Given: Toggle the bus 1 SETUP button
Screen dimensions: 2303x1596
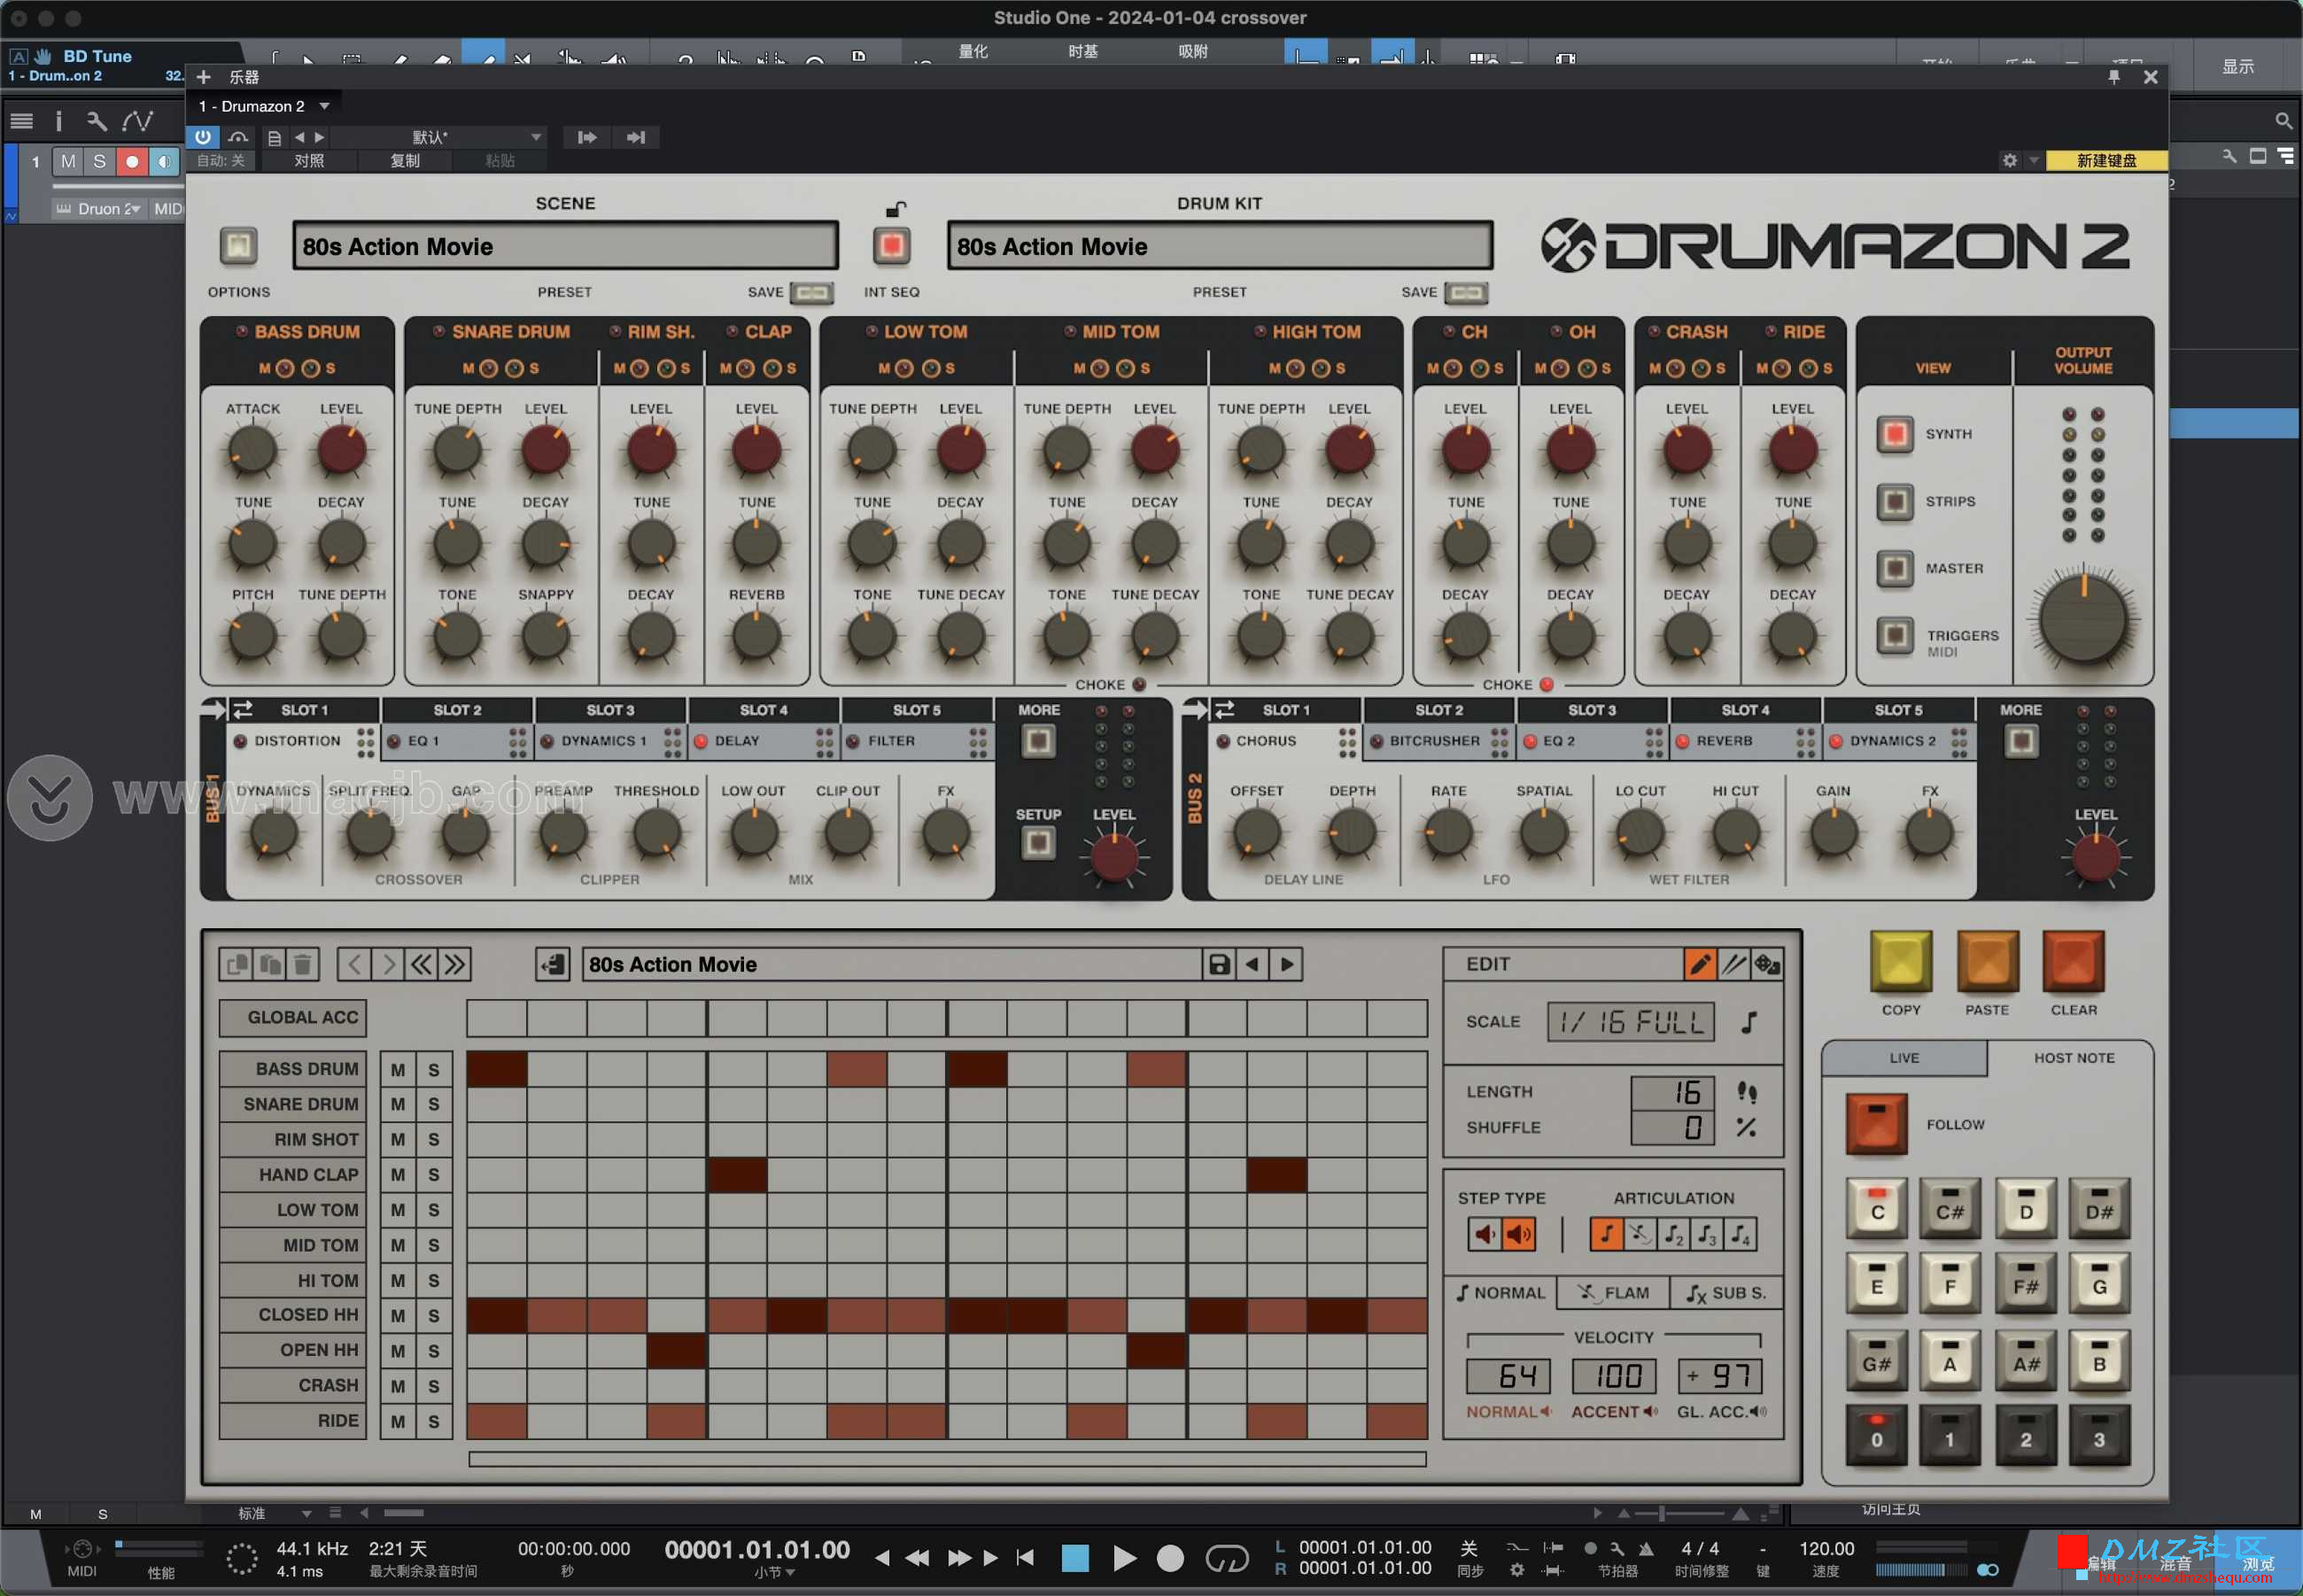Looking at the screenshot, I should [x=1038, y=843].
